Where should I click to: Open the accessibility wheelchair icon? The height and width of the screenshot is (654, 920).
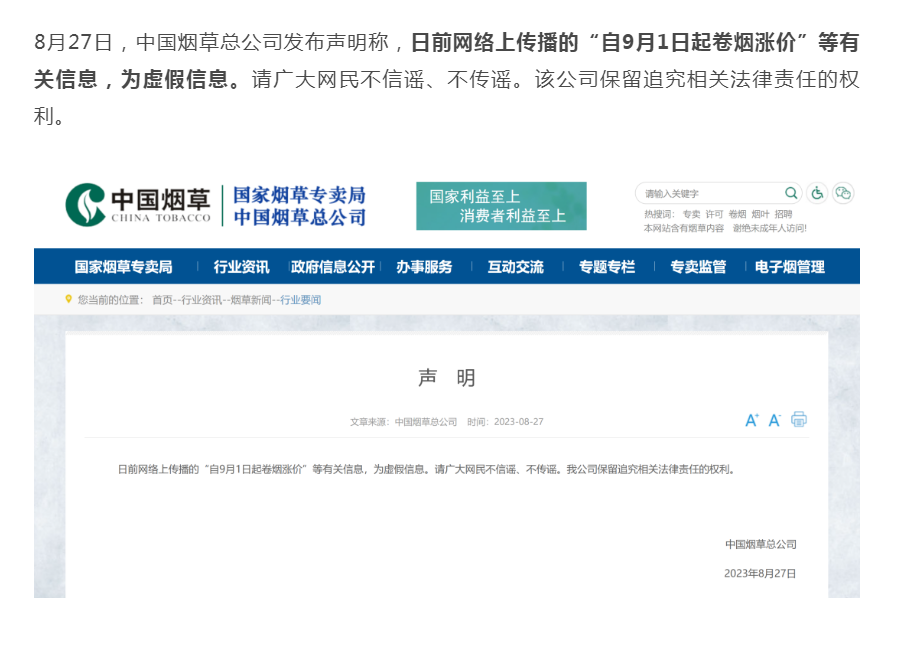point(818,193)
